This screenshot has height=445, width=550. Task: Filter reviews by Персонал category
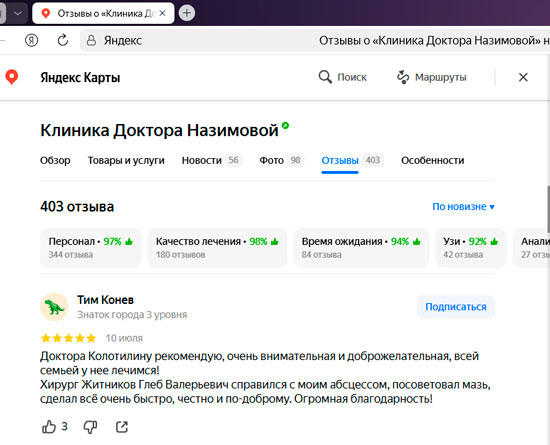91,248
